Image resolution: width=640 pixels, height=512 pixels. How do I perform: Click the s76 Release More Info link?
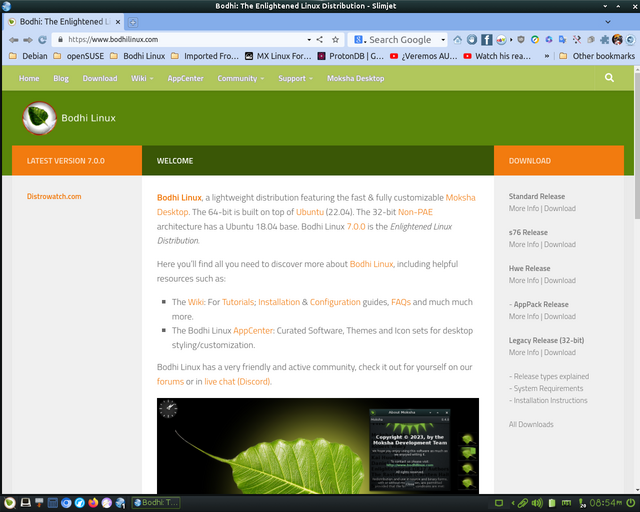click(524, 245)
